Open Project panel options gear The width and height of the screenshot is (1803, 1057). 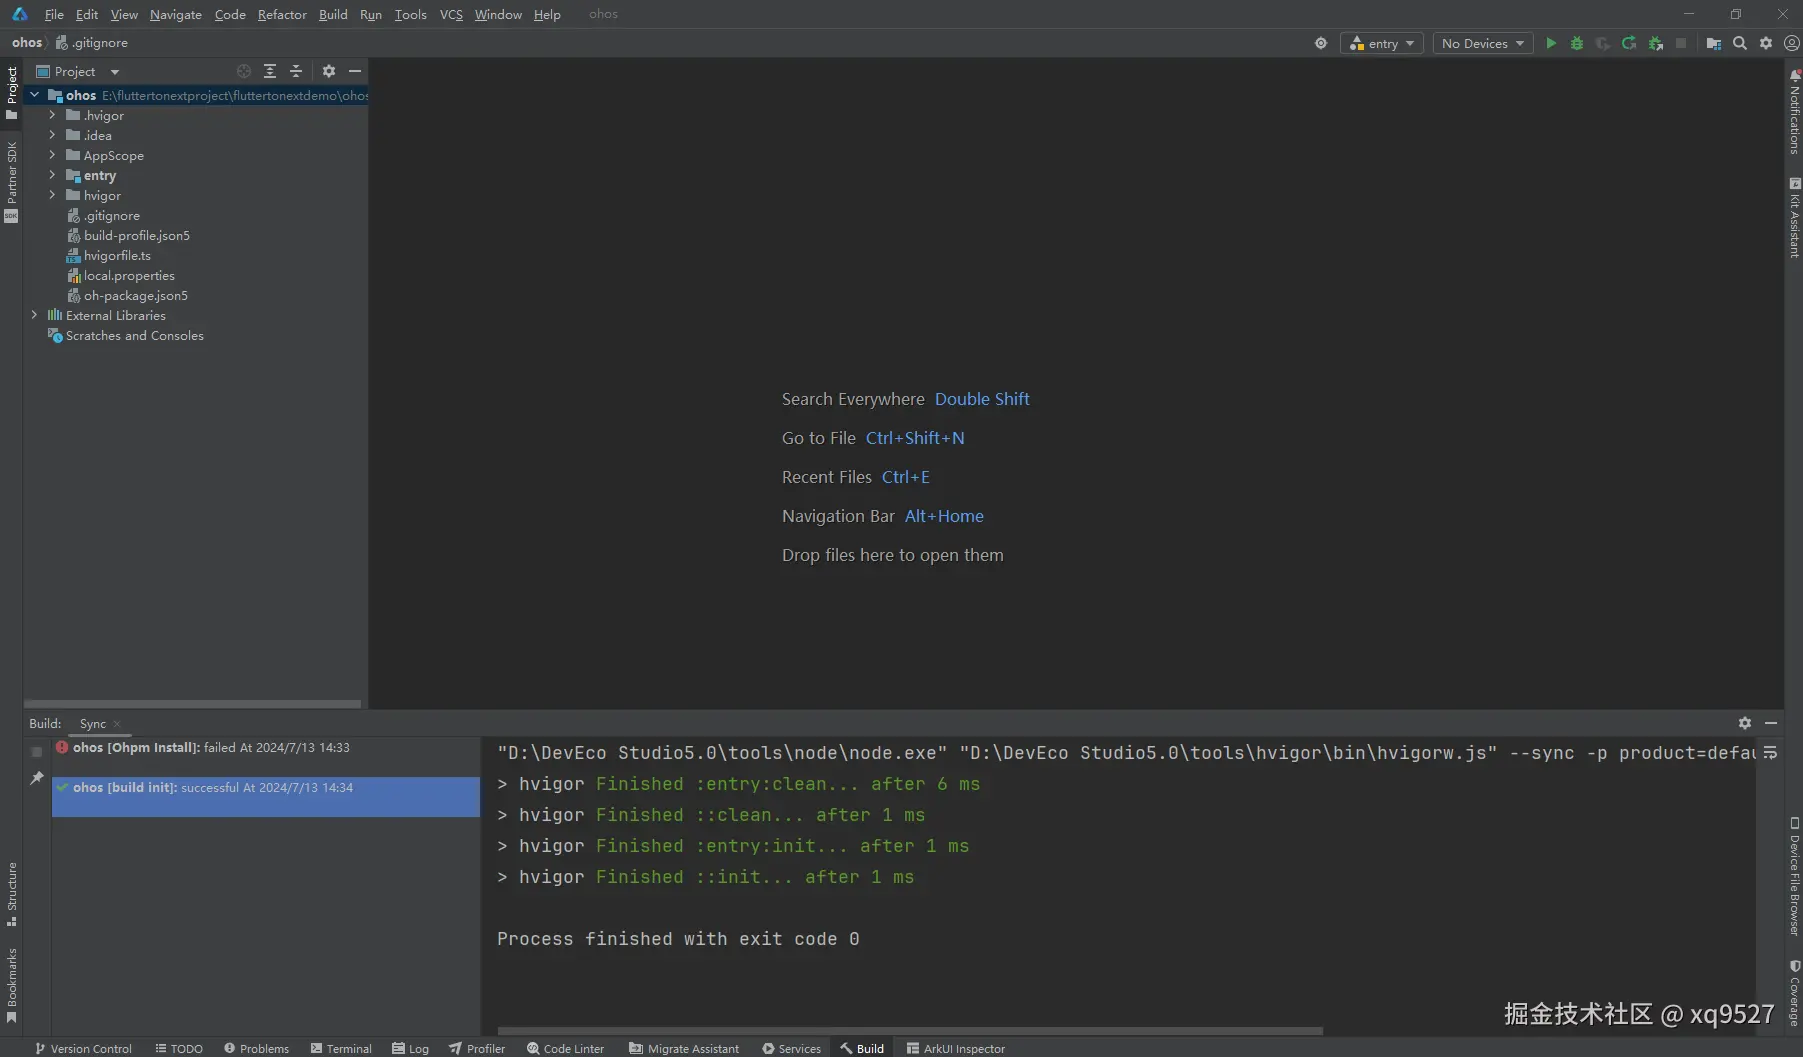point(329,71)
